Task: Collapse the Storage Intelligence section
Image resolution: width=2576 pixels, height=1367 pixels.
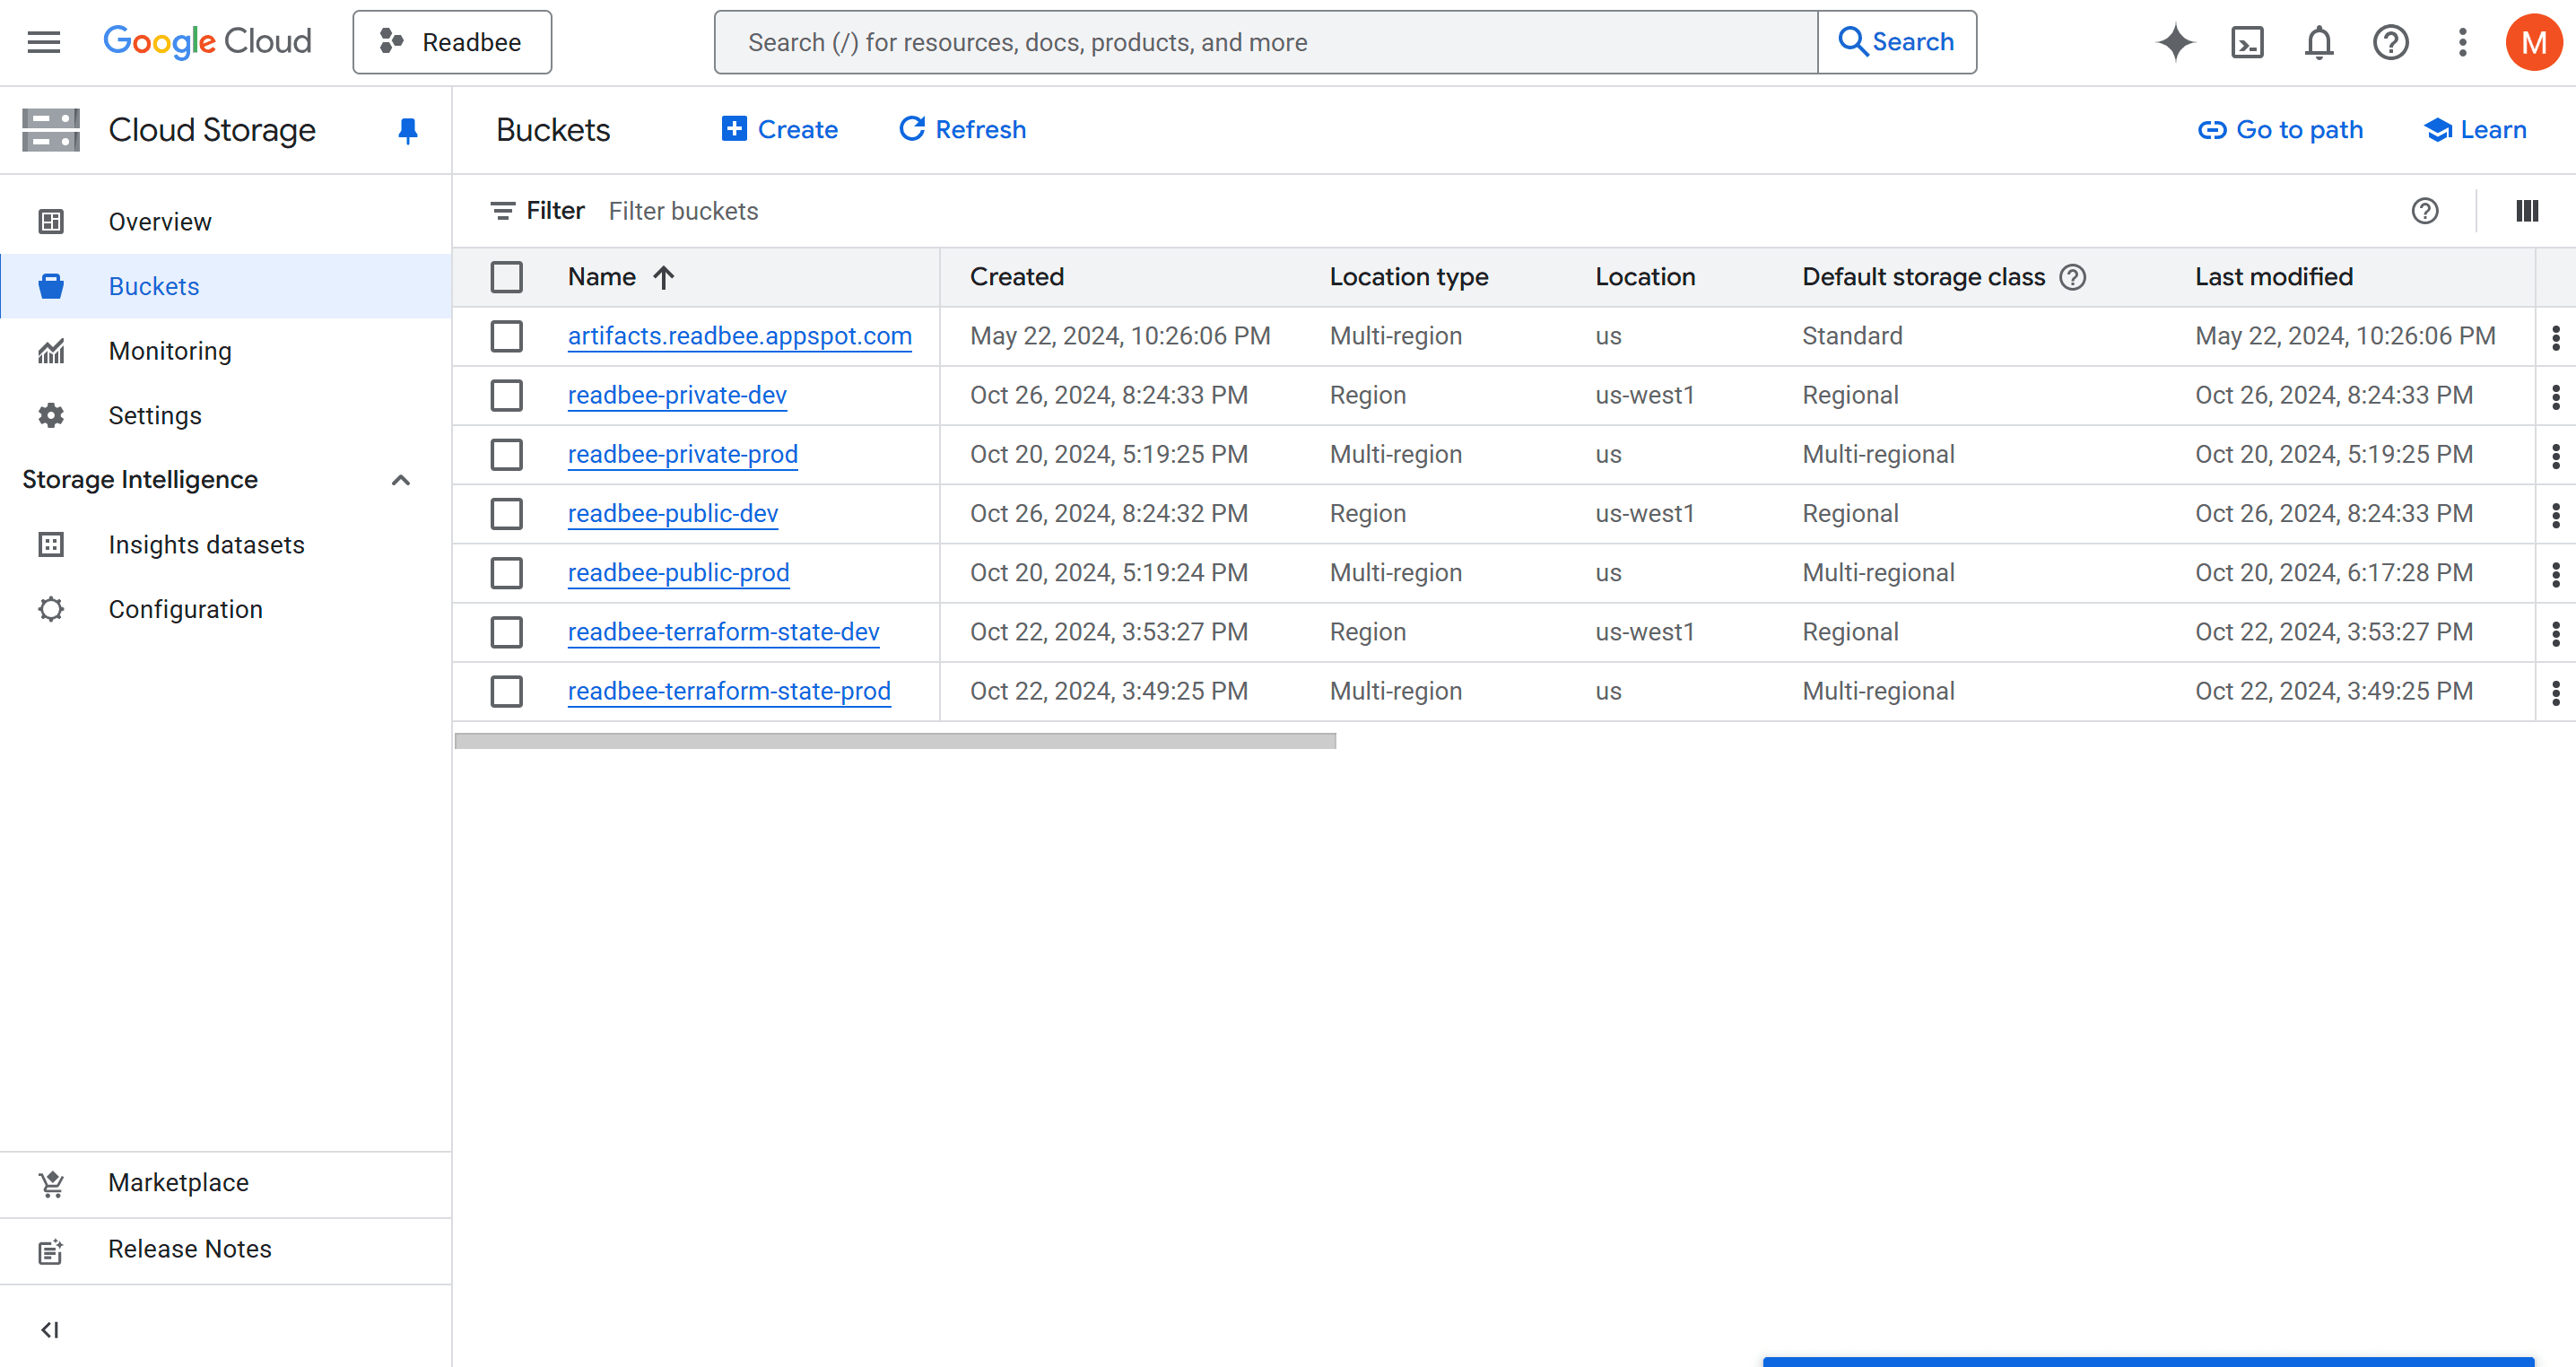Action: click(x=400, y=480)
